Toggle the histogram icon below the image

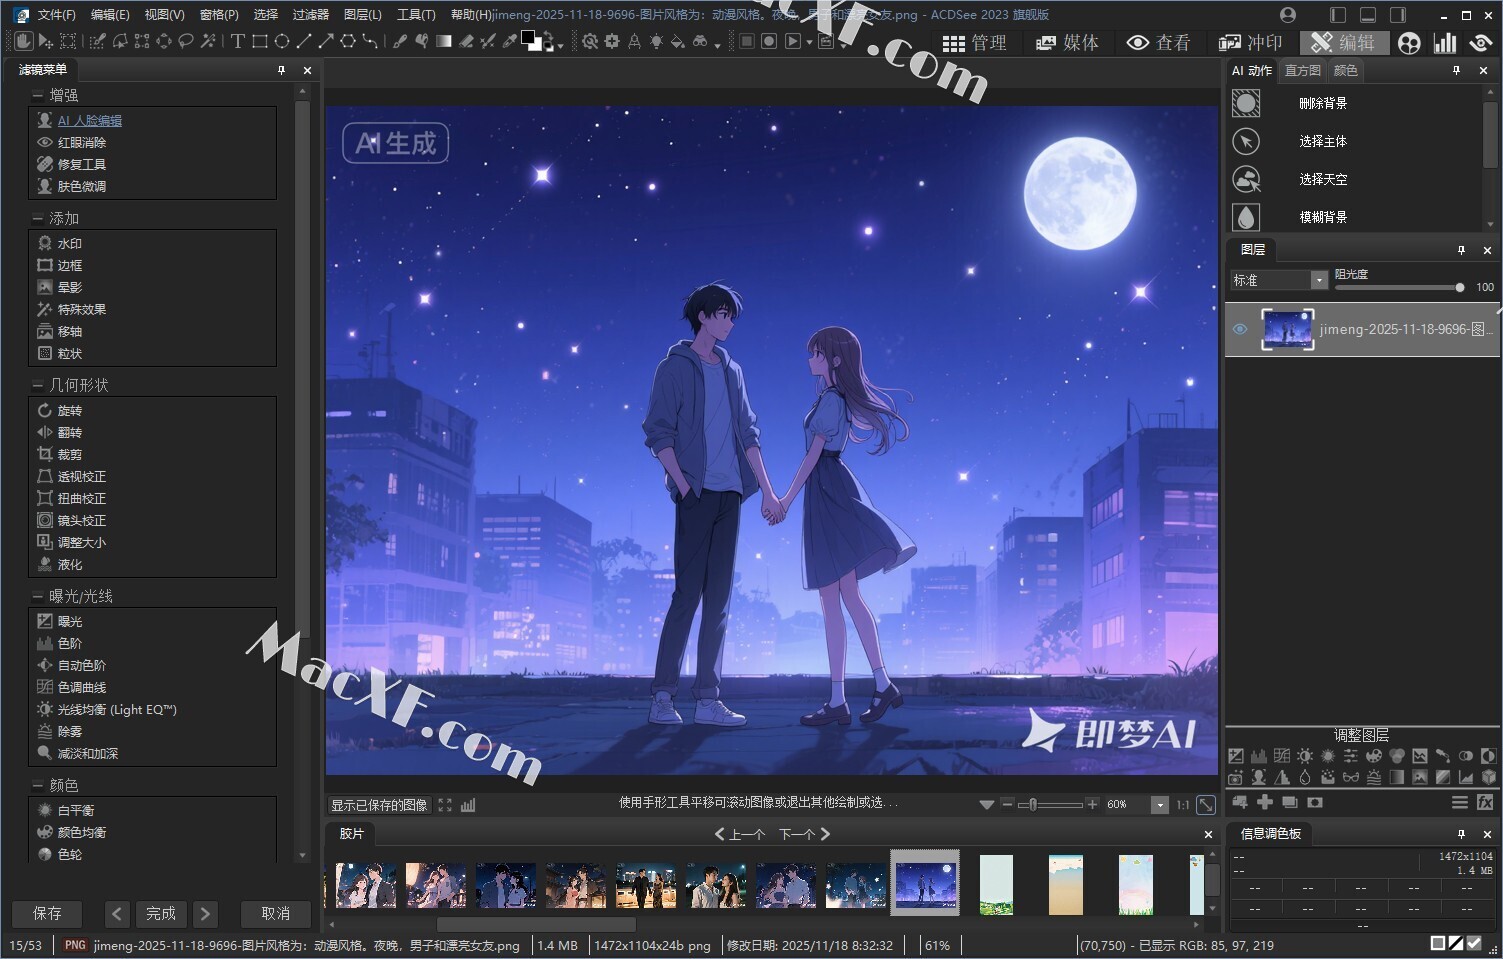[468, 805]
